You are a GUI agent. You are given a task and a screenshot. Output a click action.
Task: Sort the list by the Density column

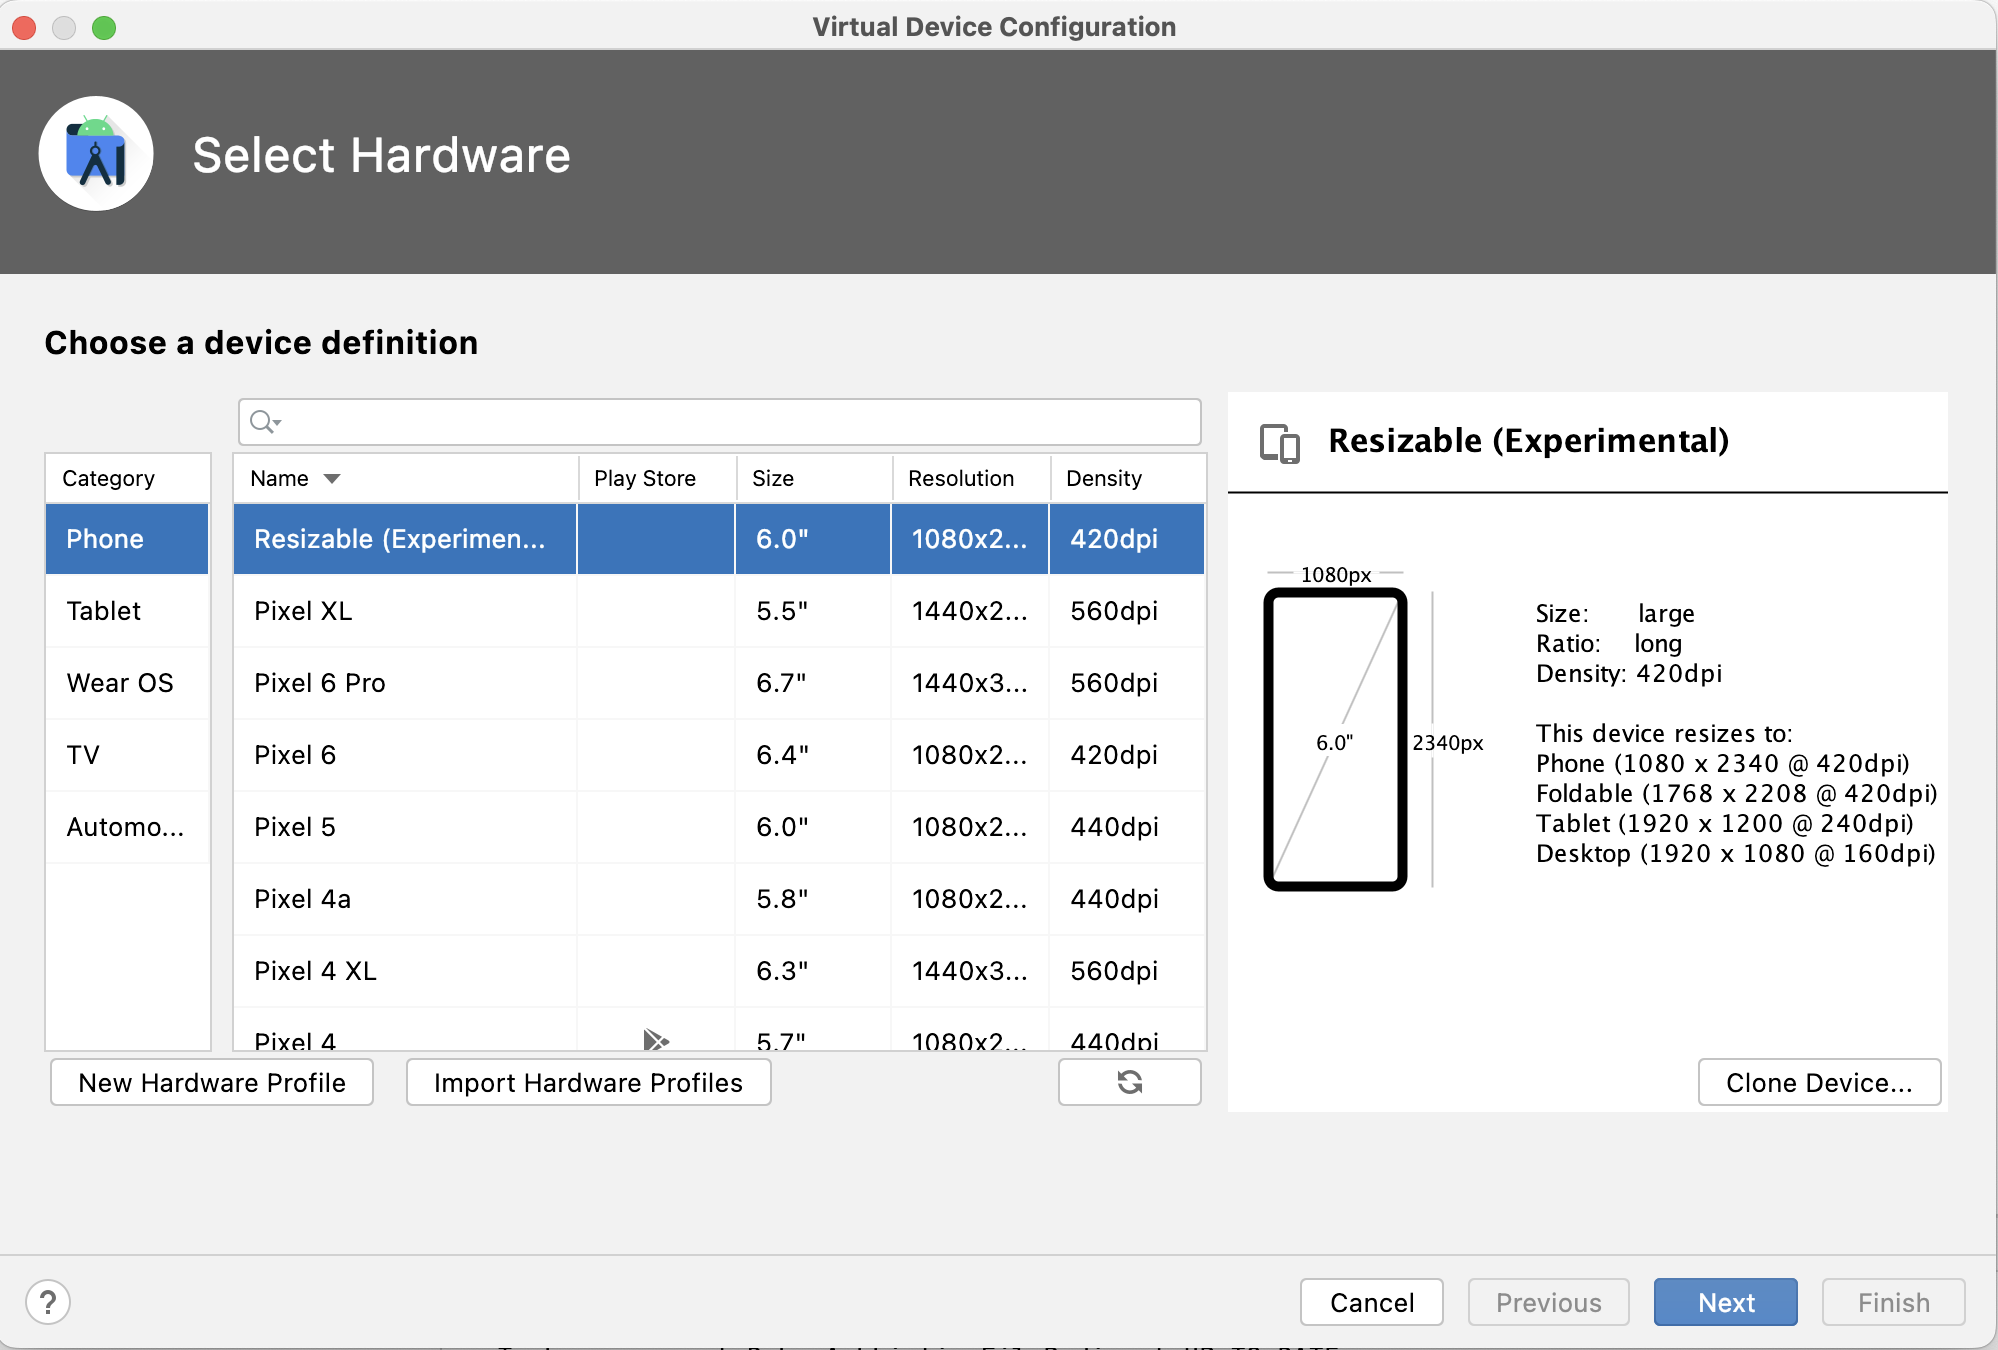[1103, 479]
